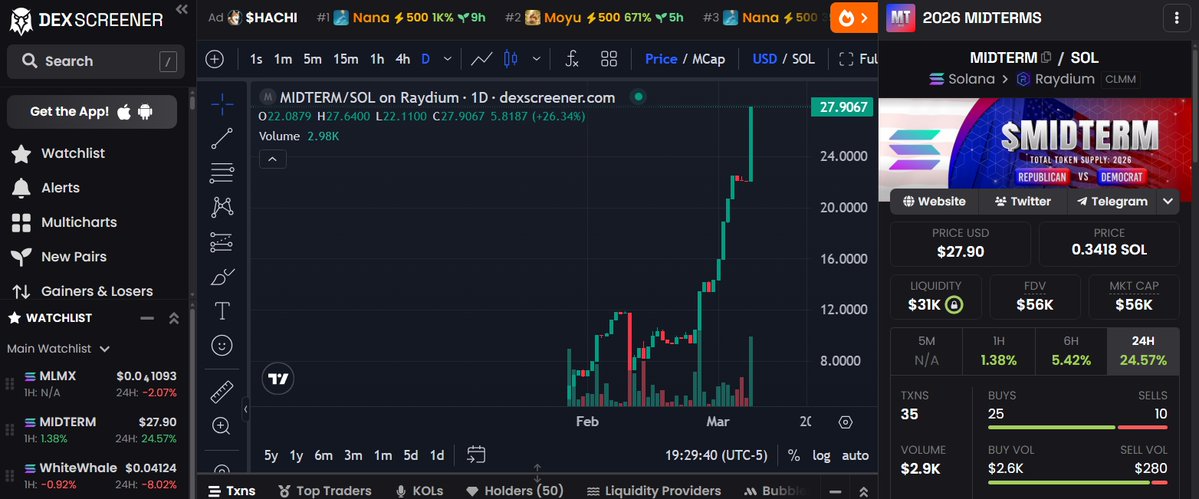This screenshot has width=1199, height=499.
Task: Collapse the watchlist panel with double arrows
Action: [x=174, y=318]
